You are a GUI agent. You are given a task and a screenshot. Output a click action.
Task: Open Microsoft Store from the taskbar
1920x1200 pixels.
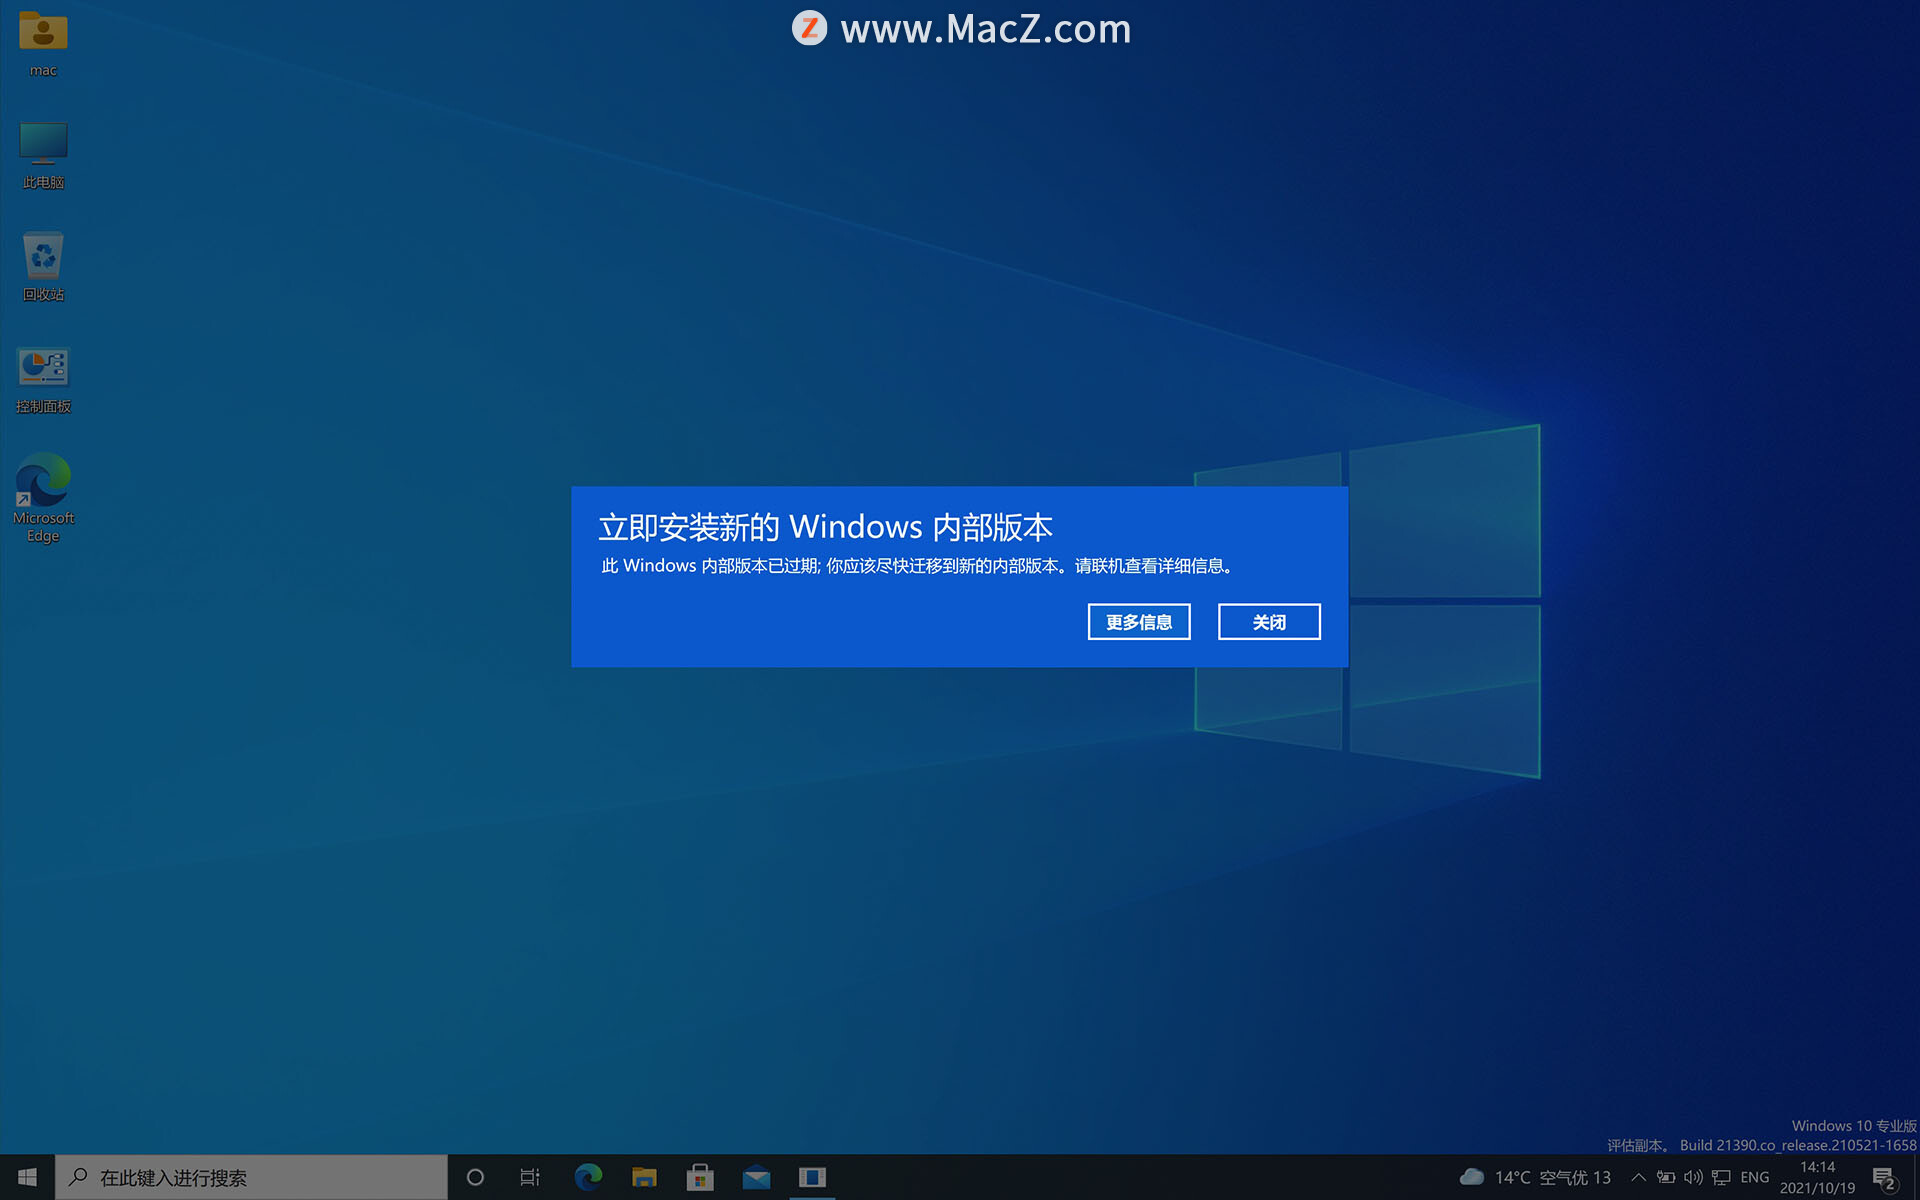(x=700, y=1177)
